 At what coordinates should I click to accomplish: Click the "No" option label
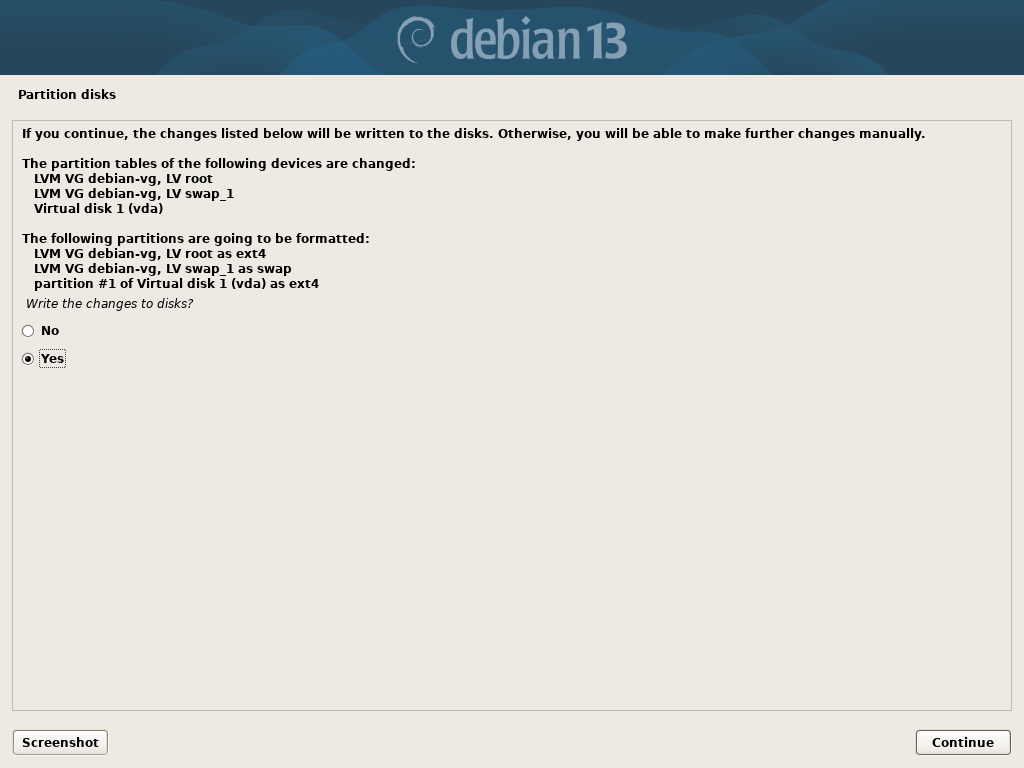pyautogui.click(x=50, y=330)
